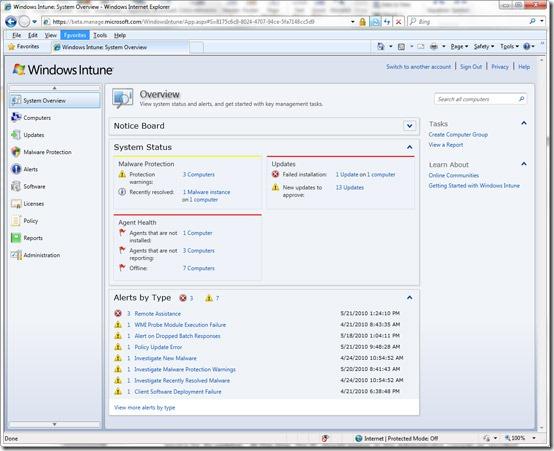Screen dimensions: 554x451
Task: Click the Home toolbar icon
Action: click(381, 46)
